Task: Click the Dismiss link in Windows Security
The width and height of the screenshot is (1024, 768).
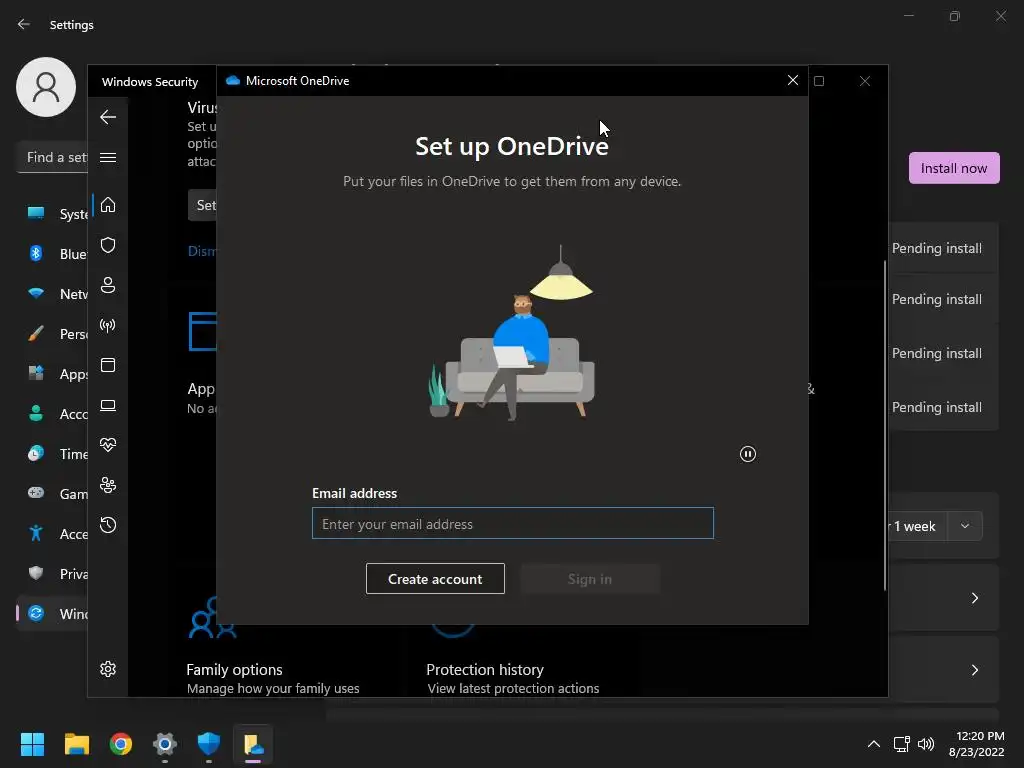Action: click(202, 251)
